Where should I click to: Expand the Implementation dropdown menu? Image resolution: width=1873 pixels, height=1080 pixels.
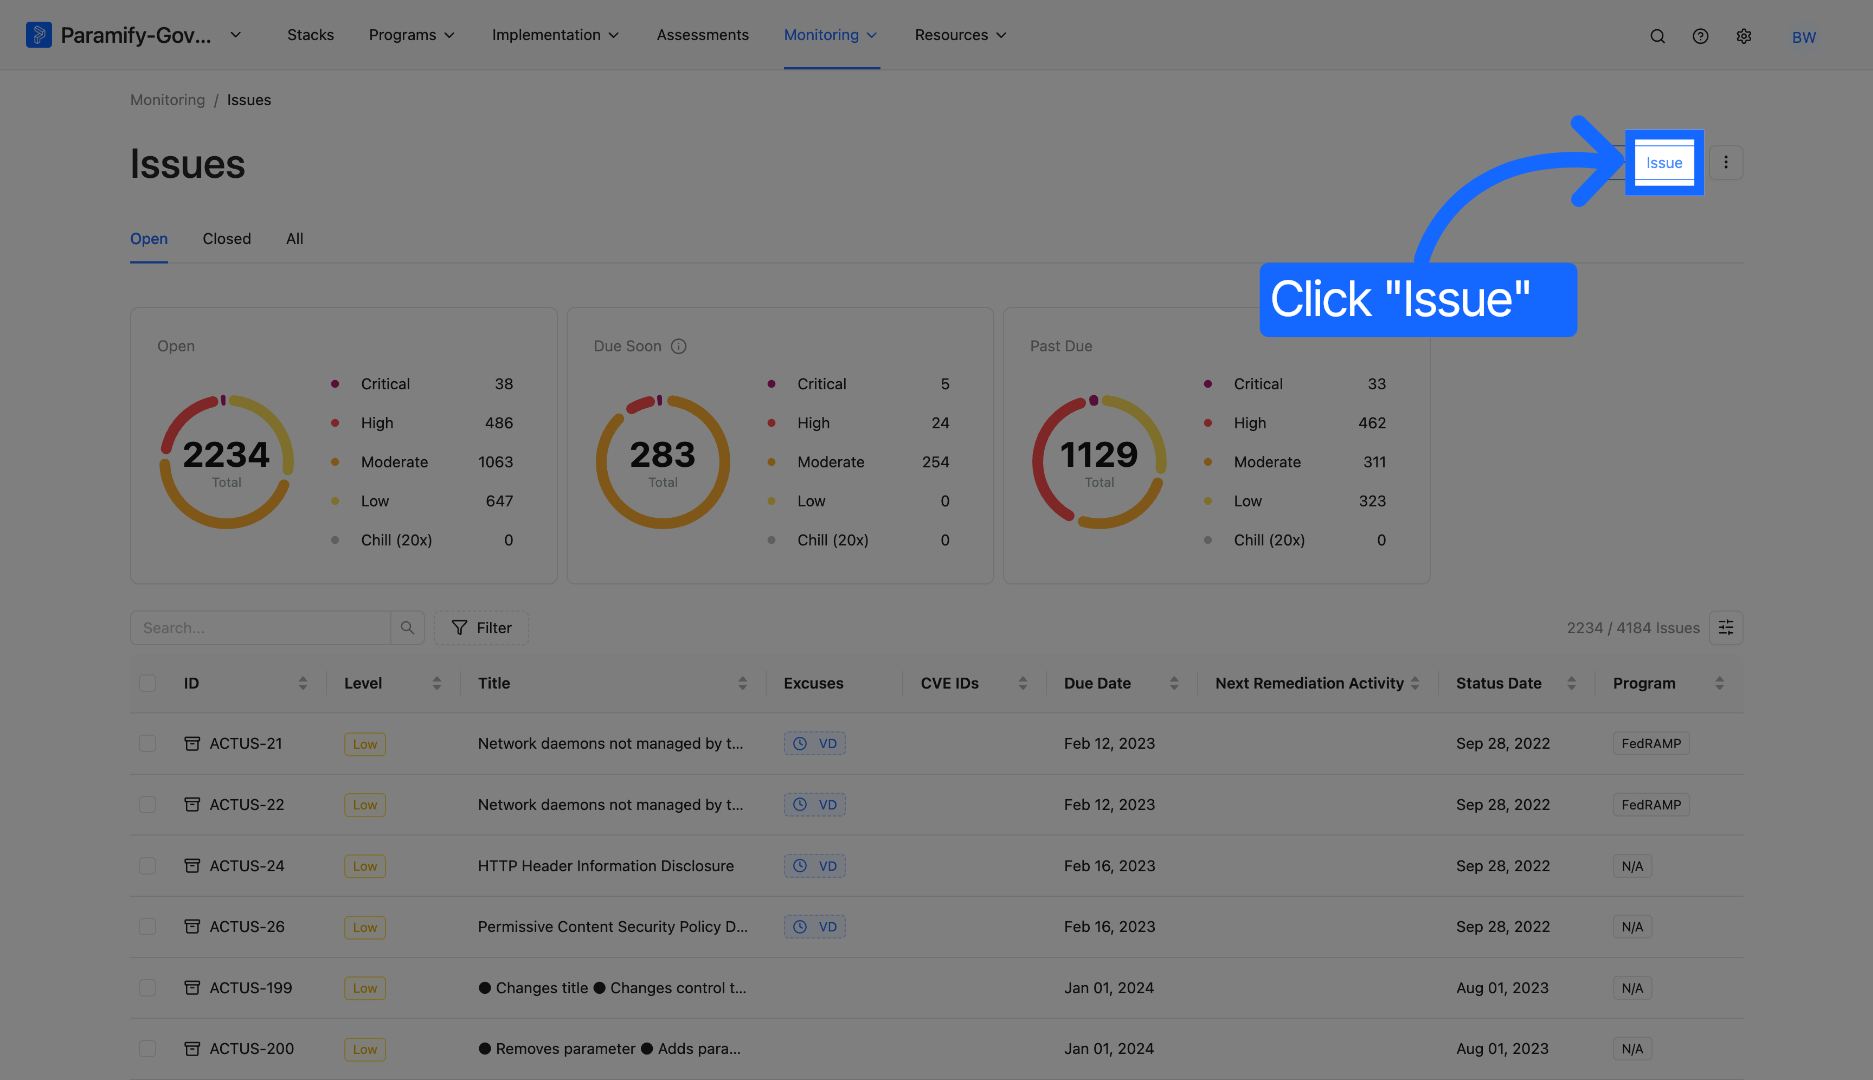[x=555, y=35]
